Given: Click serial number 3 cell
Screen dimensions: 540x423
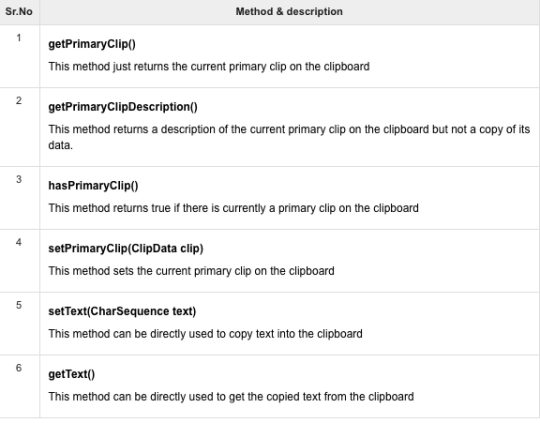Looking at the screenshot, I should (19, 198).
